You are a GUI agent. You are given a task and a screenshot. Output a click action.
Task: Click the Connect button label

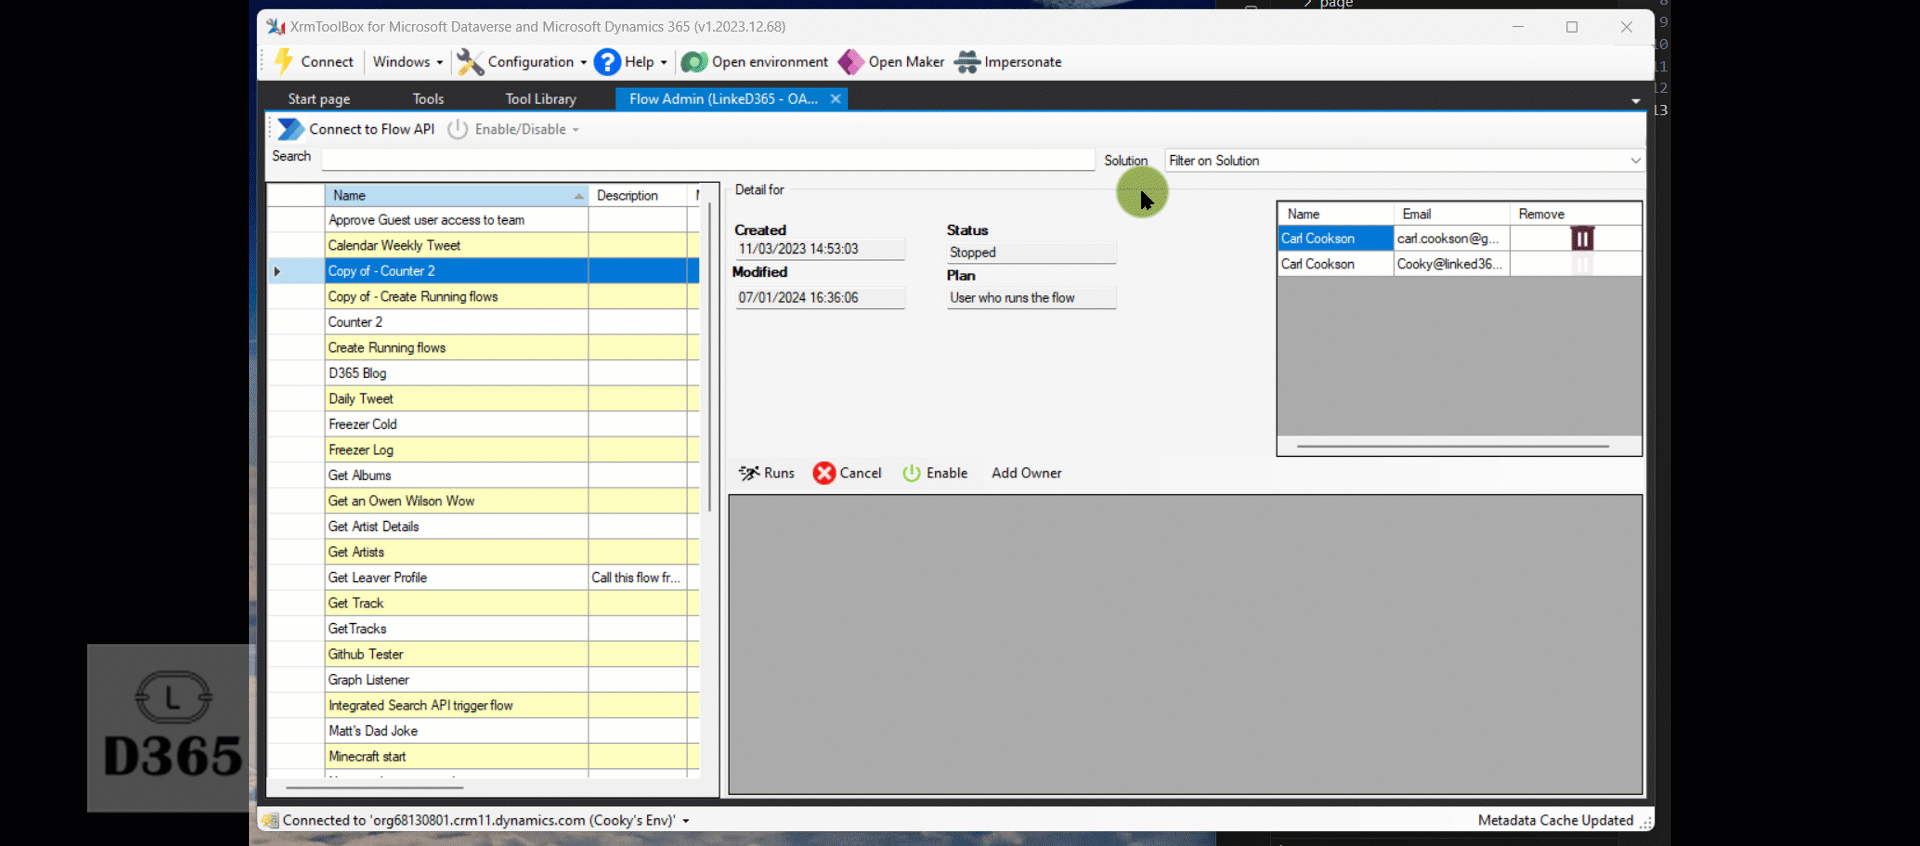pyautogui.click(x=327, y=62)
